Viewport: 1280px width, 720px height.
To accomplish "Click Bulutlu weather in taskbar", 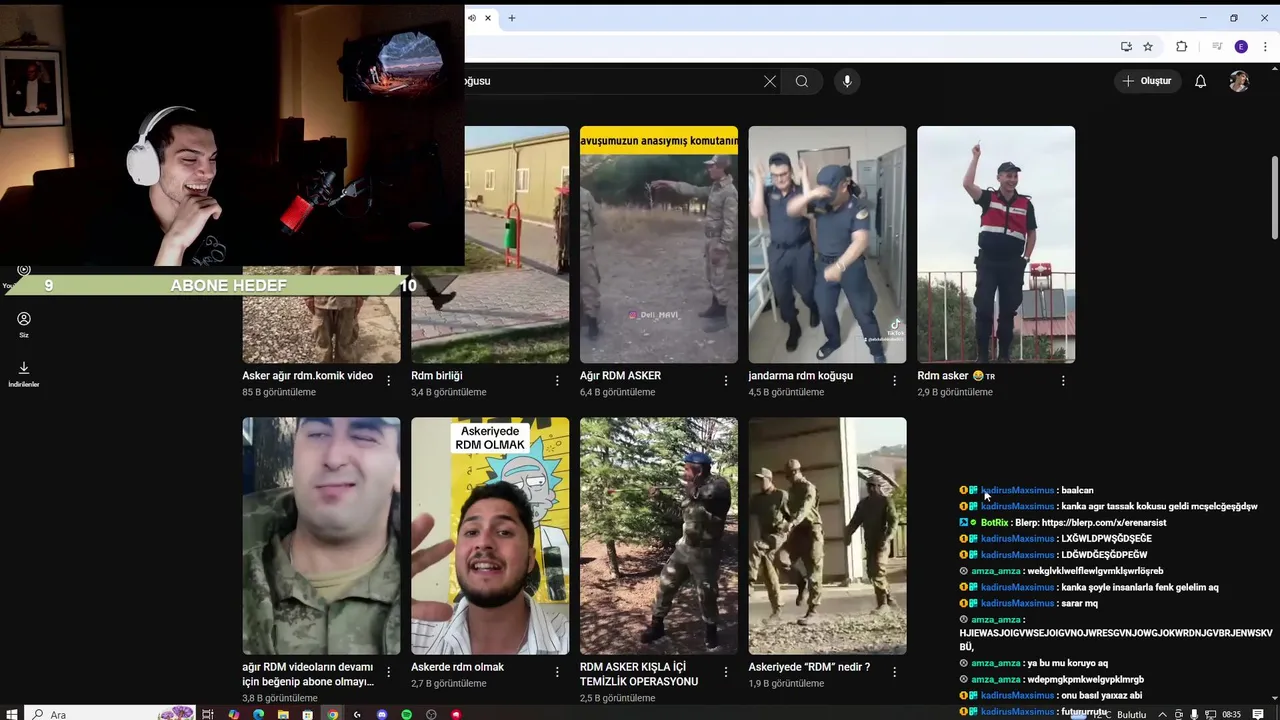I will click(1131, 714).
